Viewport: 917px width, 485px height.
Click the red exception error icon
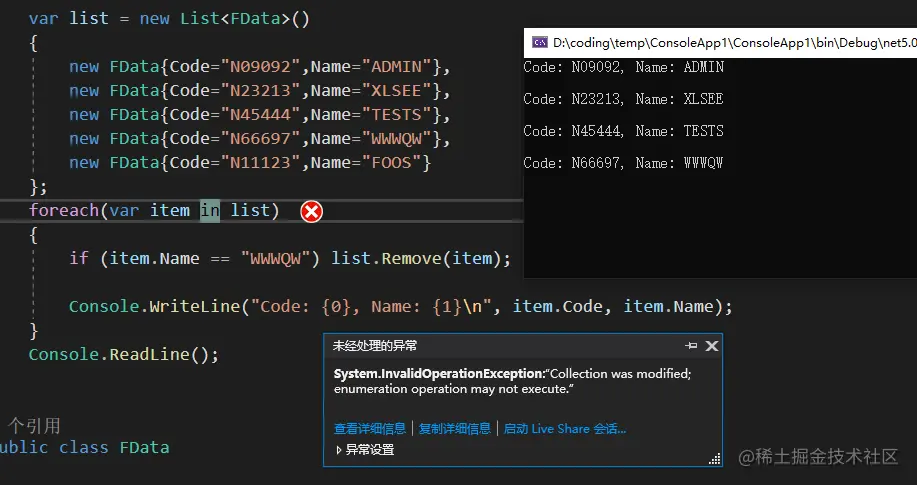click(312, 211)
